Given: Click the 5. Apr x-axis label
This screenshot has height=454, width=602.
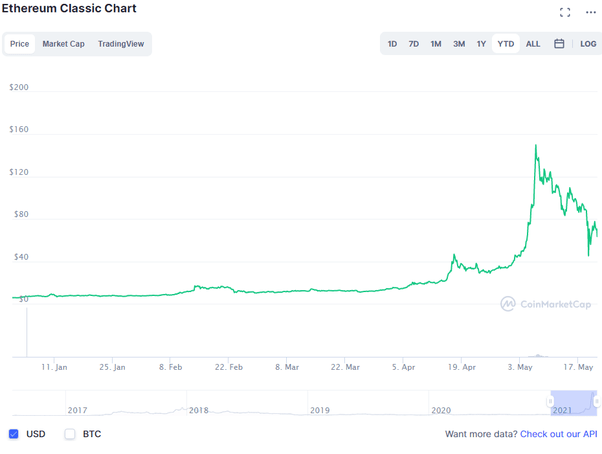Looking at the screenshot, I should (x=403, y=367).
